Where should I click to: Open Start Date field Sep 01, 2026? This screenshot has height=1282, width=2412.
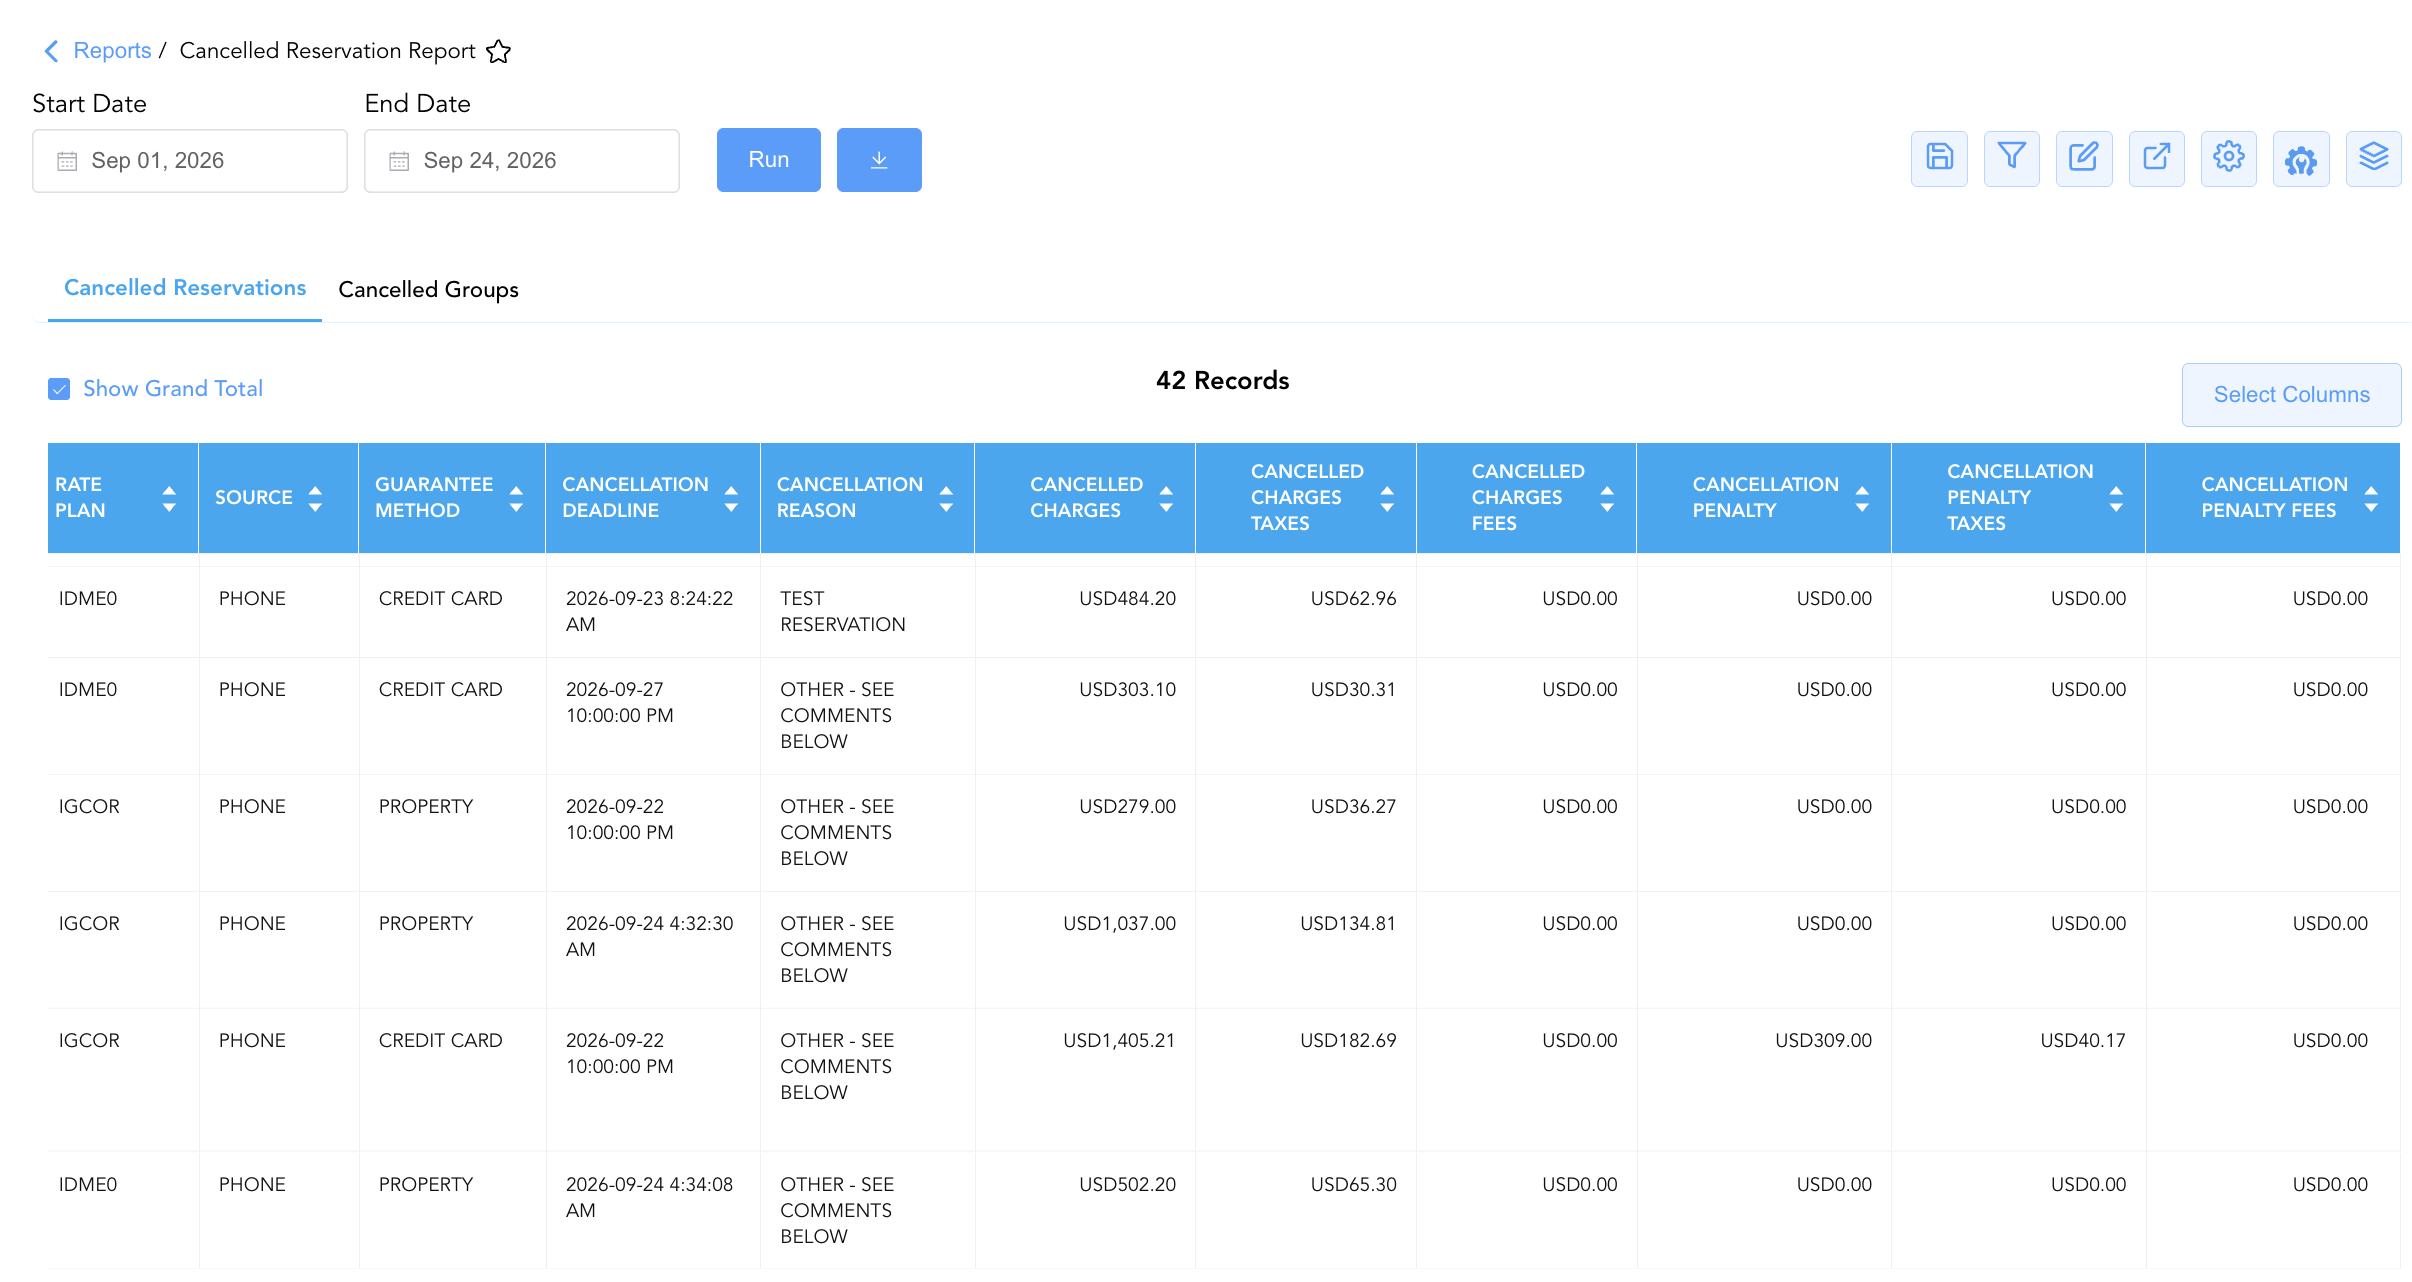point(190,161)
